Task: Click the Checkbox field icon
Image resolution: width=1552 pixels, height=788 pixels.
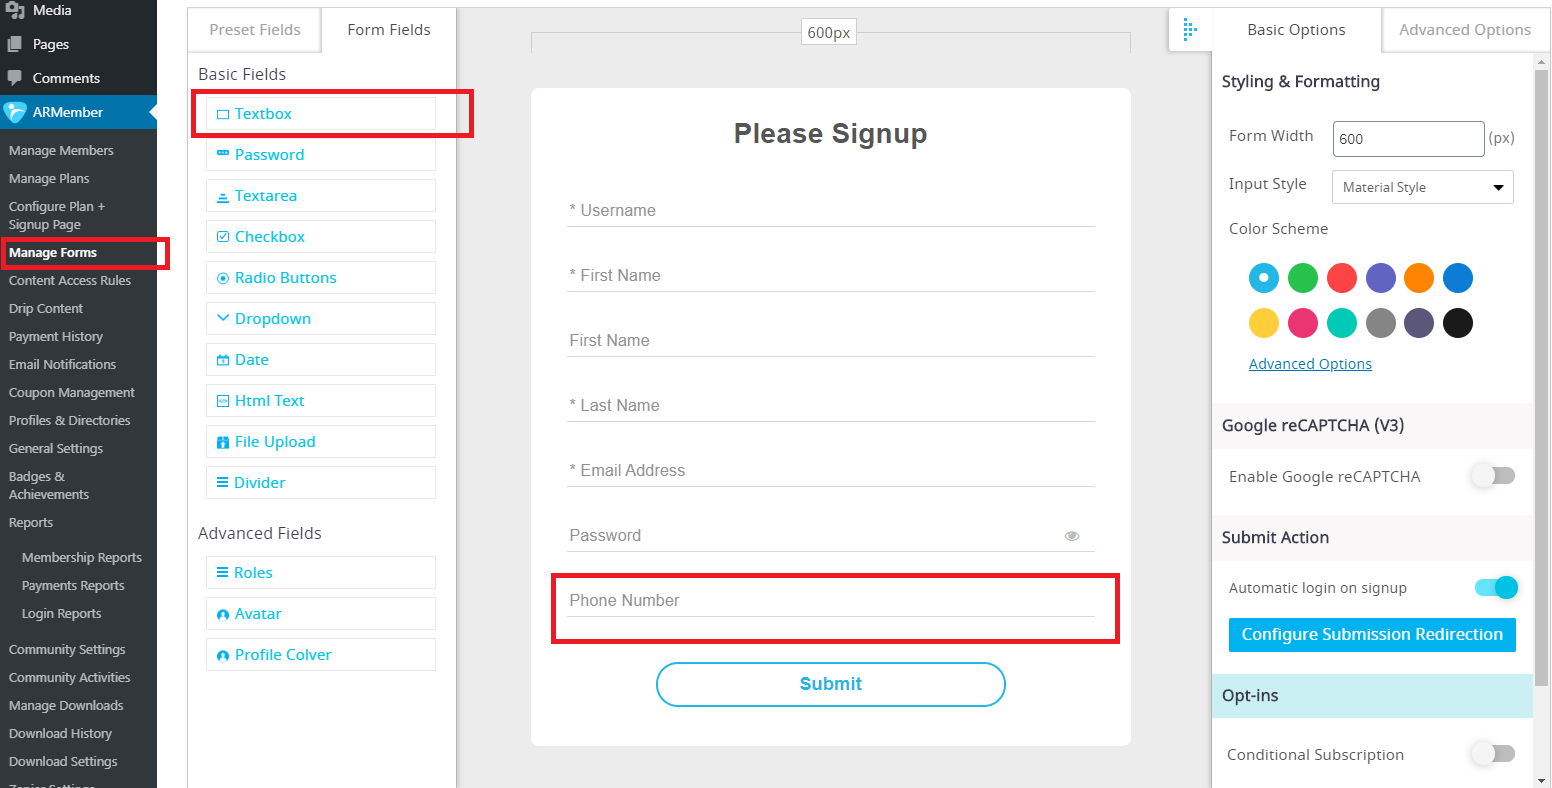Action: (x=223, y=237)
